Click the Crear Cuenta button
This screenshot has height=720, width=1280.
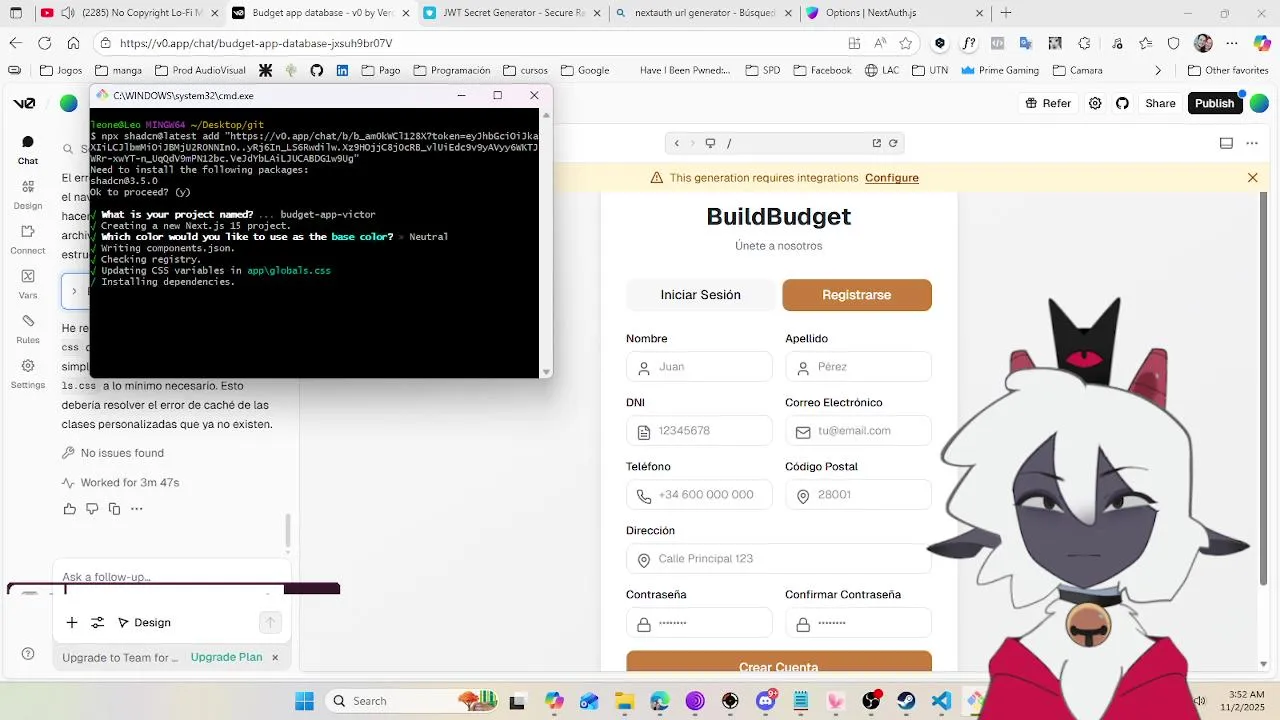point(779,662)
